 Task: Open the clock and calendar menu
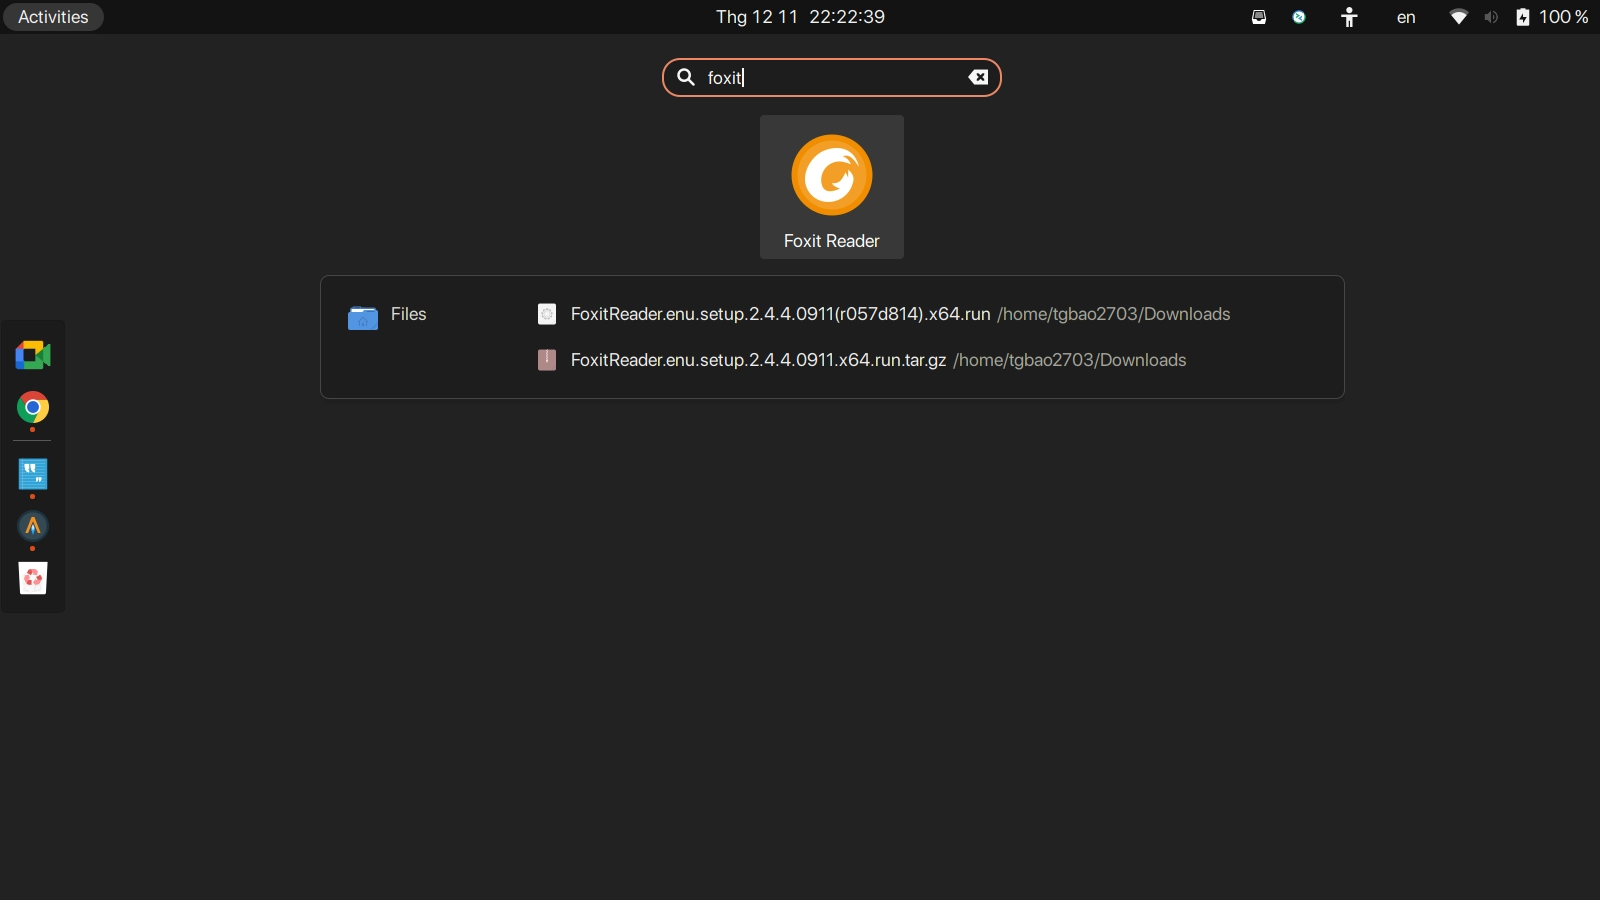point(800,17)
